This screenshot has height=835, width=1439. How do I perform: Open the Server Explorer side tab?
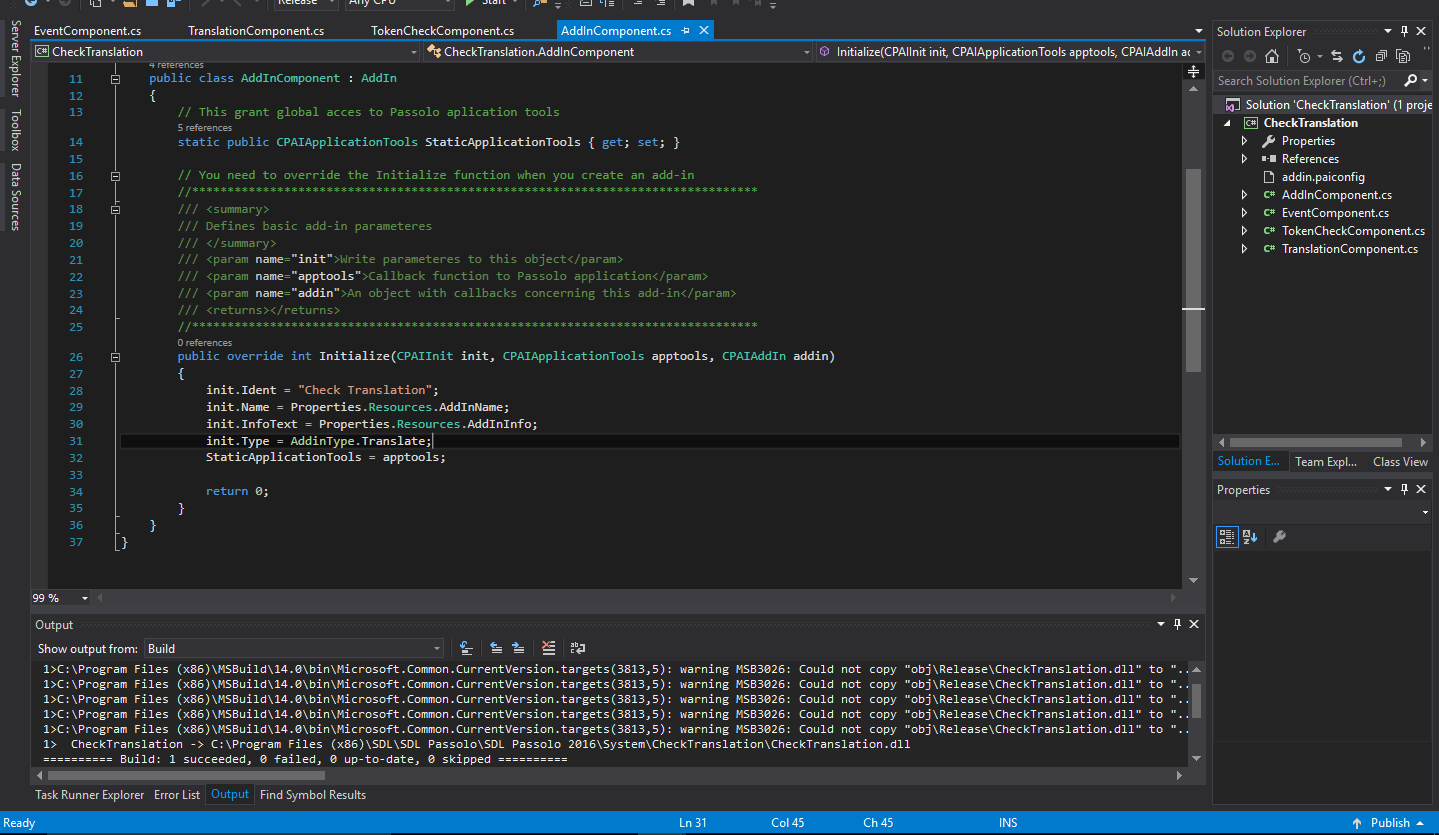[15, 58]
